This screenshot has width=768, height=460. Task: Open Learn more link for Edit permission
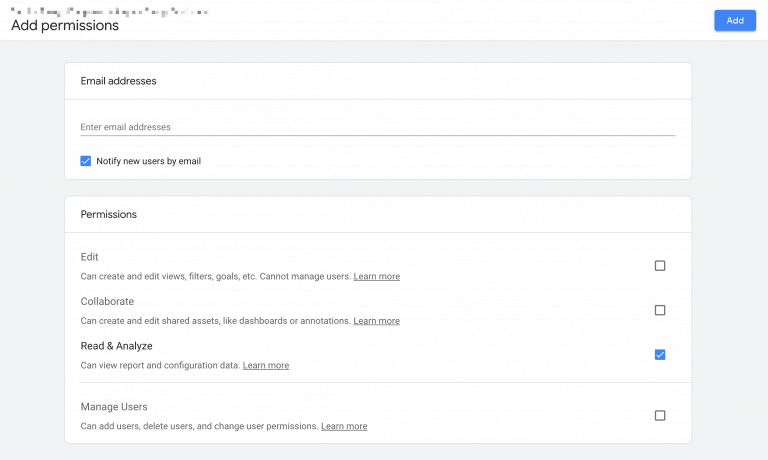[376, 277]
